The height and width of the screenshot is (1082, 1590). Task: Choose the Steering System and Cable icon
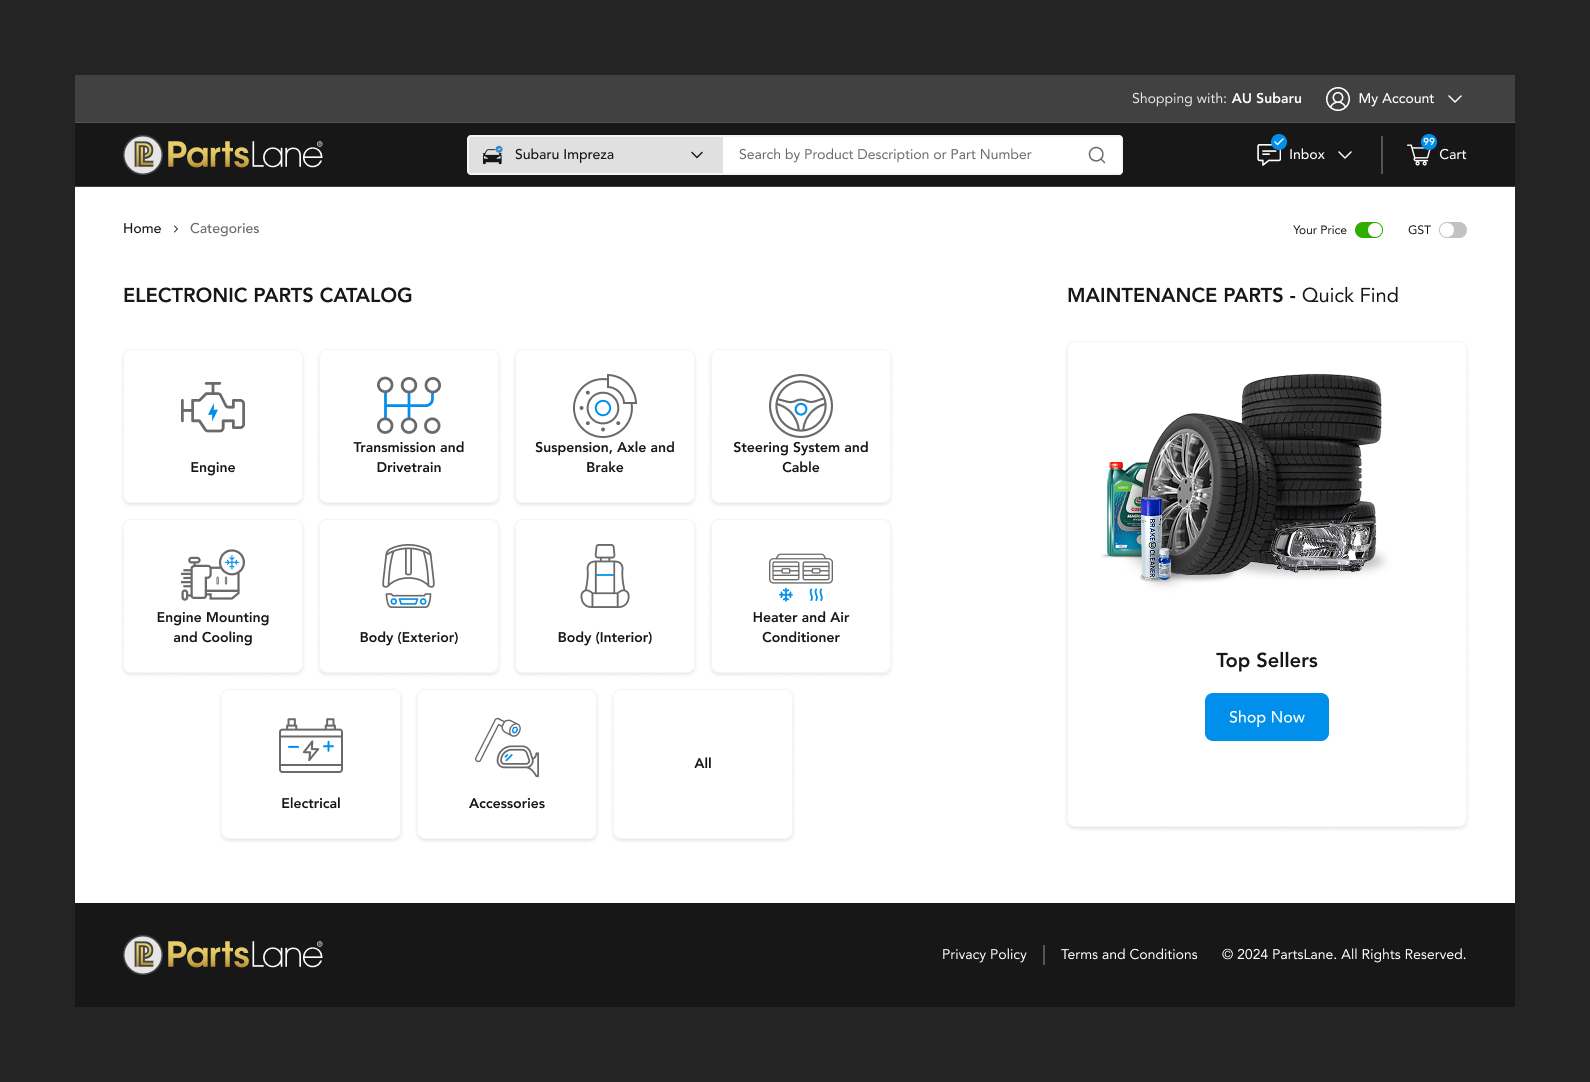click(x=800, y=406)
